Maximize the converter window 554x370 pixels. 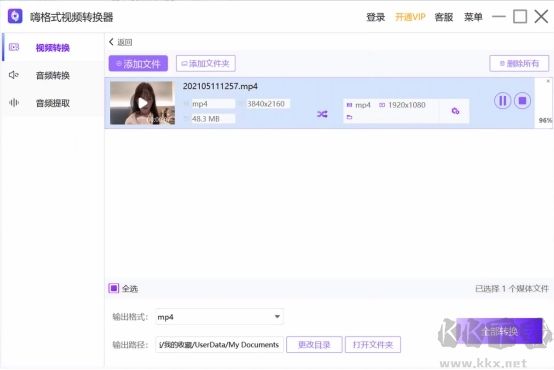click(x=520, y=17)
